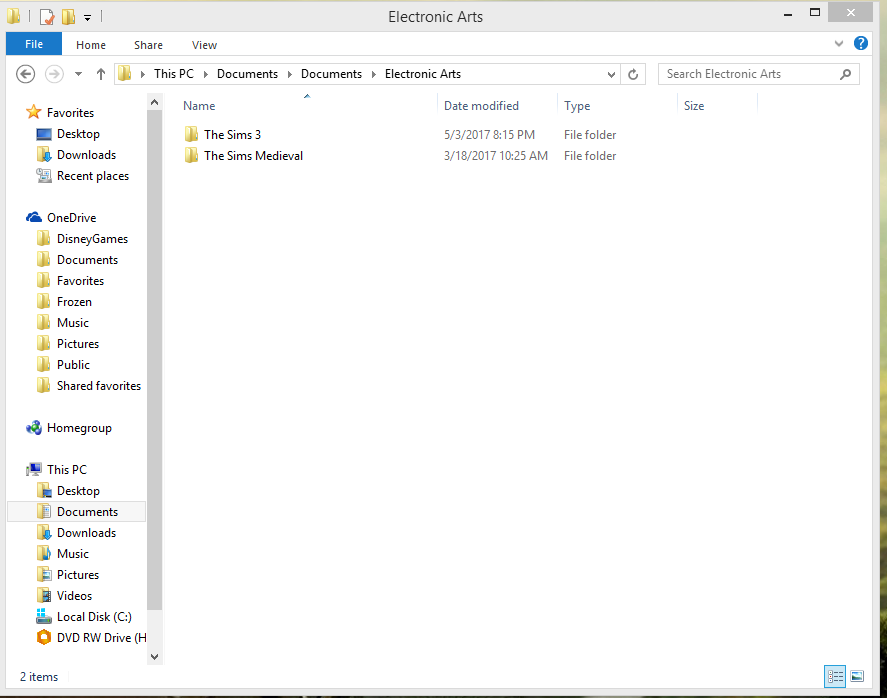Select The Sims Medieval folder
This screenshot has width=887, height=698.
253,156
